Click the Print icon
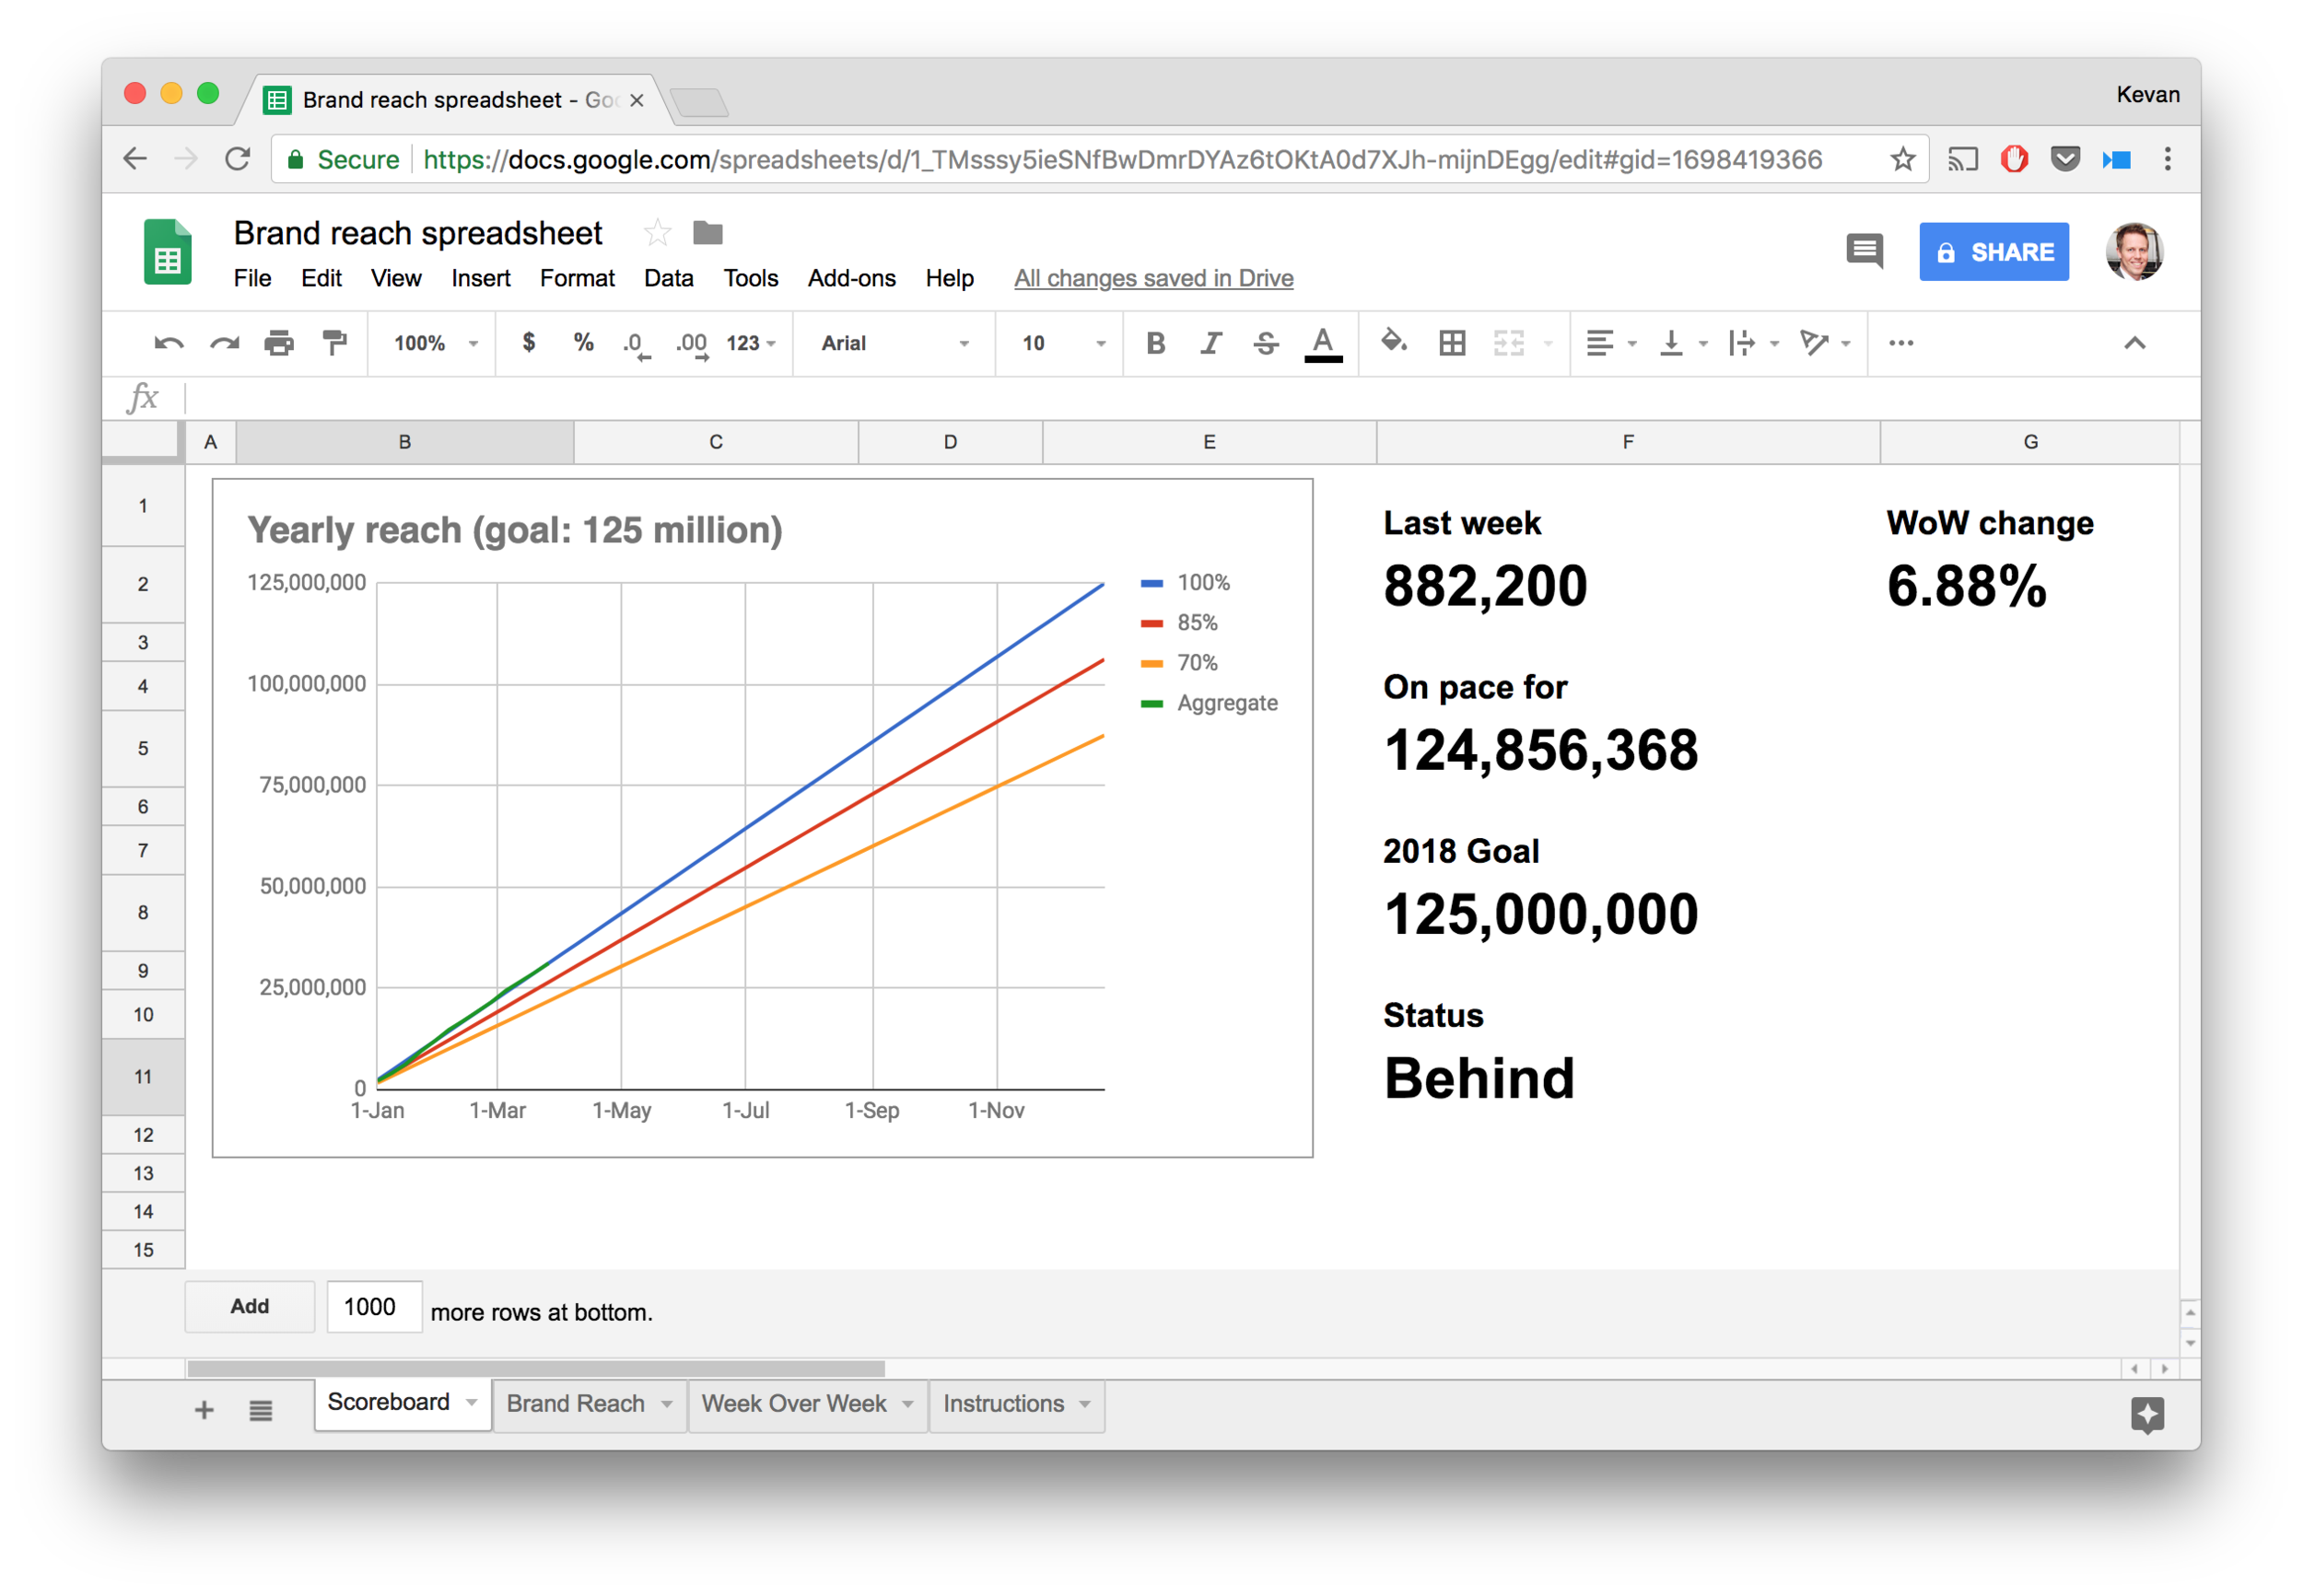2303x1596 pixels. tap(279, 344)
